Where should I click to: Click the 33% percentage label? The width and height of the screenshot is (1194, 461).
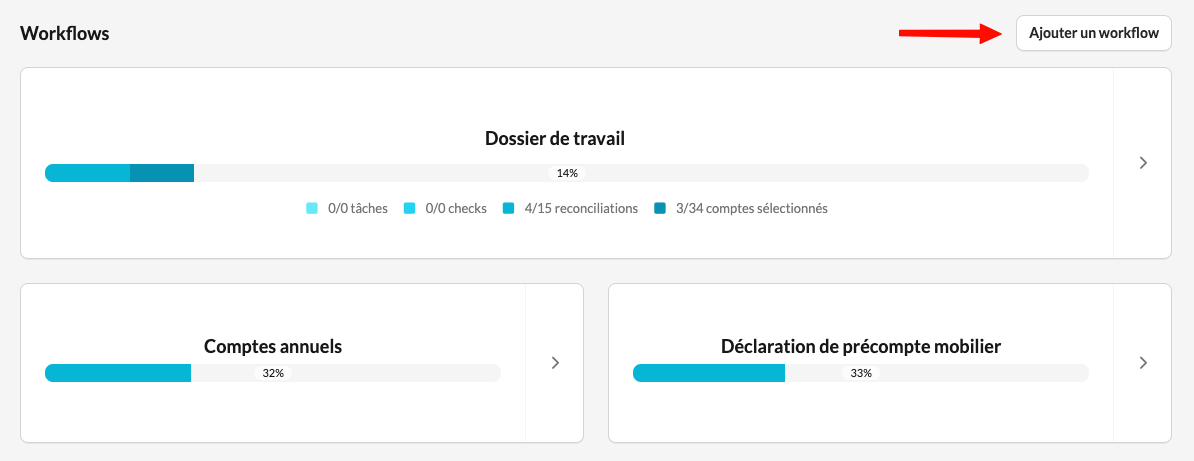pos(861,373)
